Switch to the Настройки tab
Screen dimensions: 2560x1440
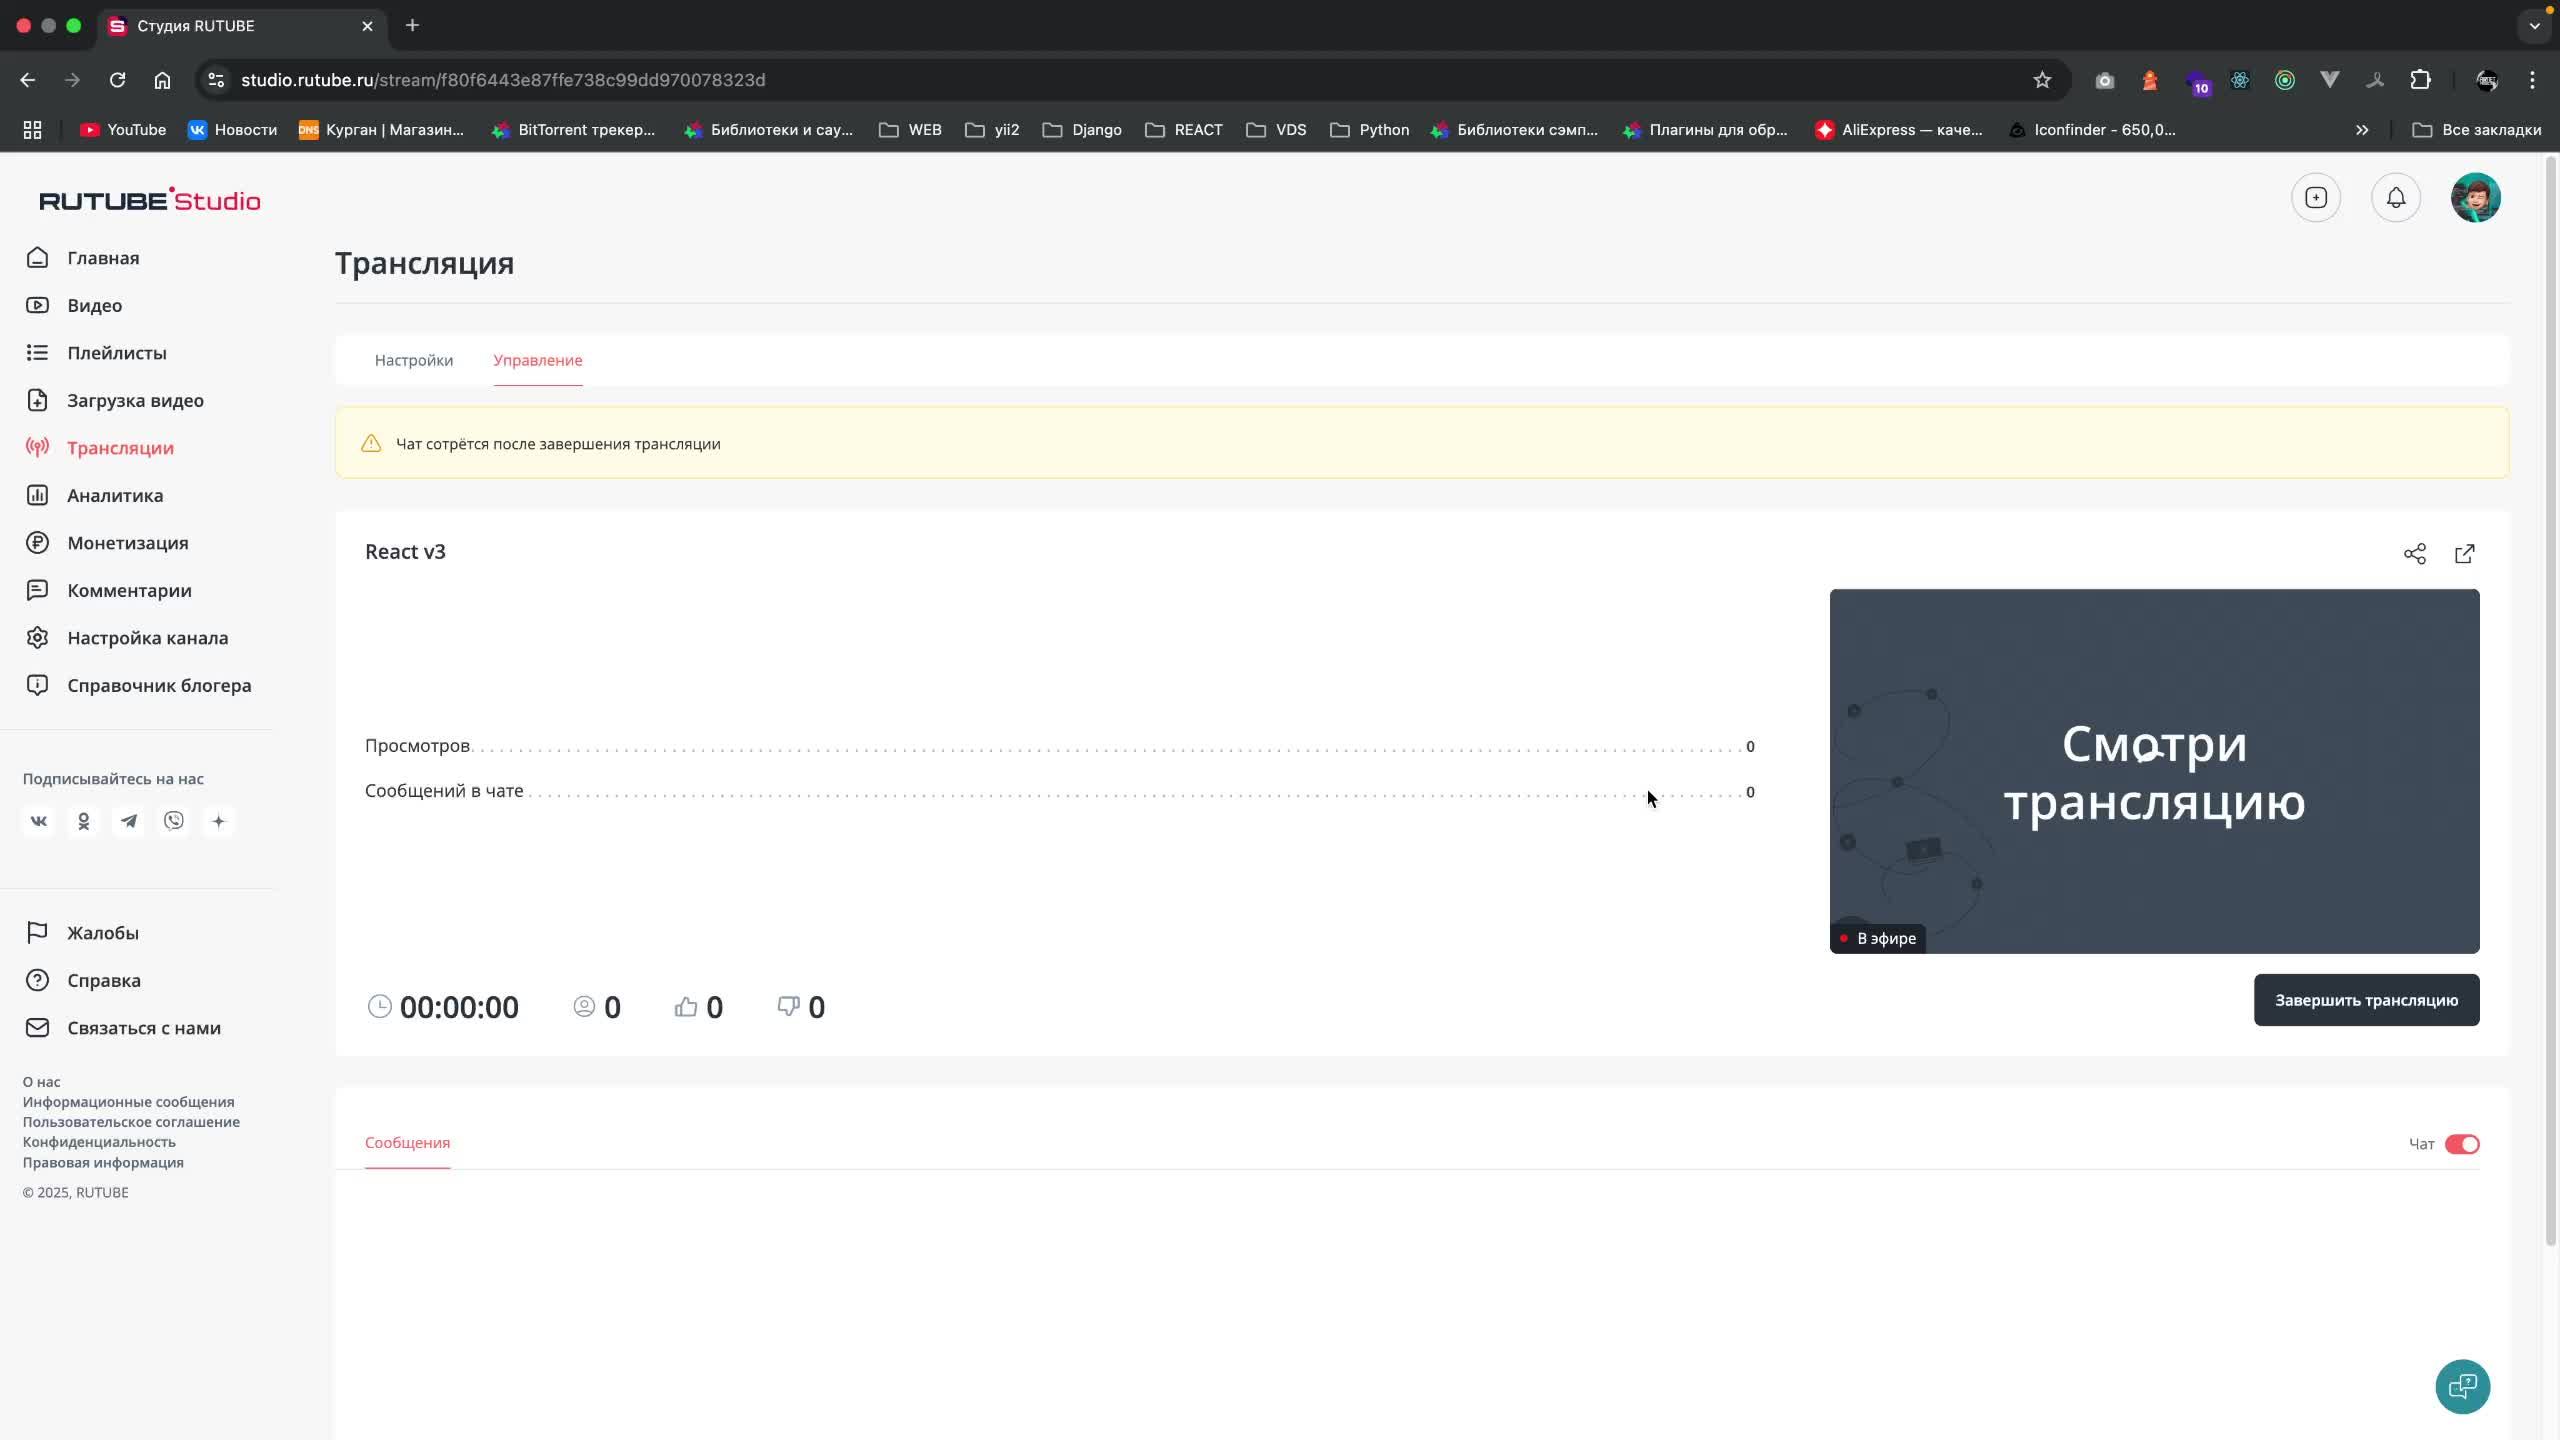(413, 360)
